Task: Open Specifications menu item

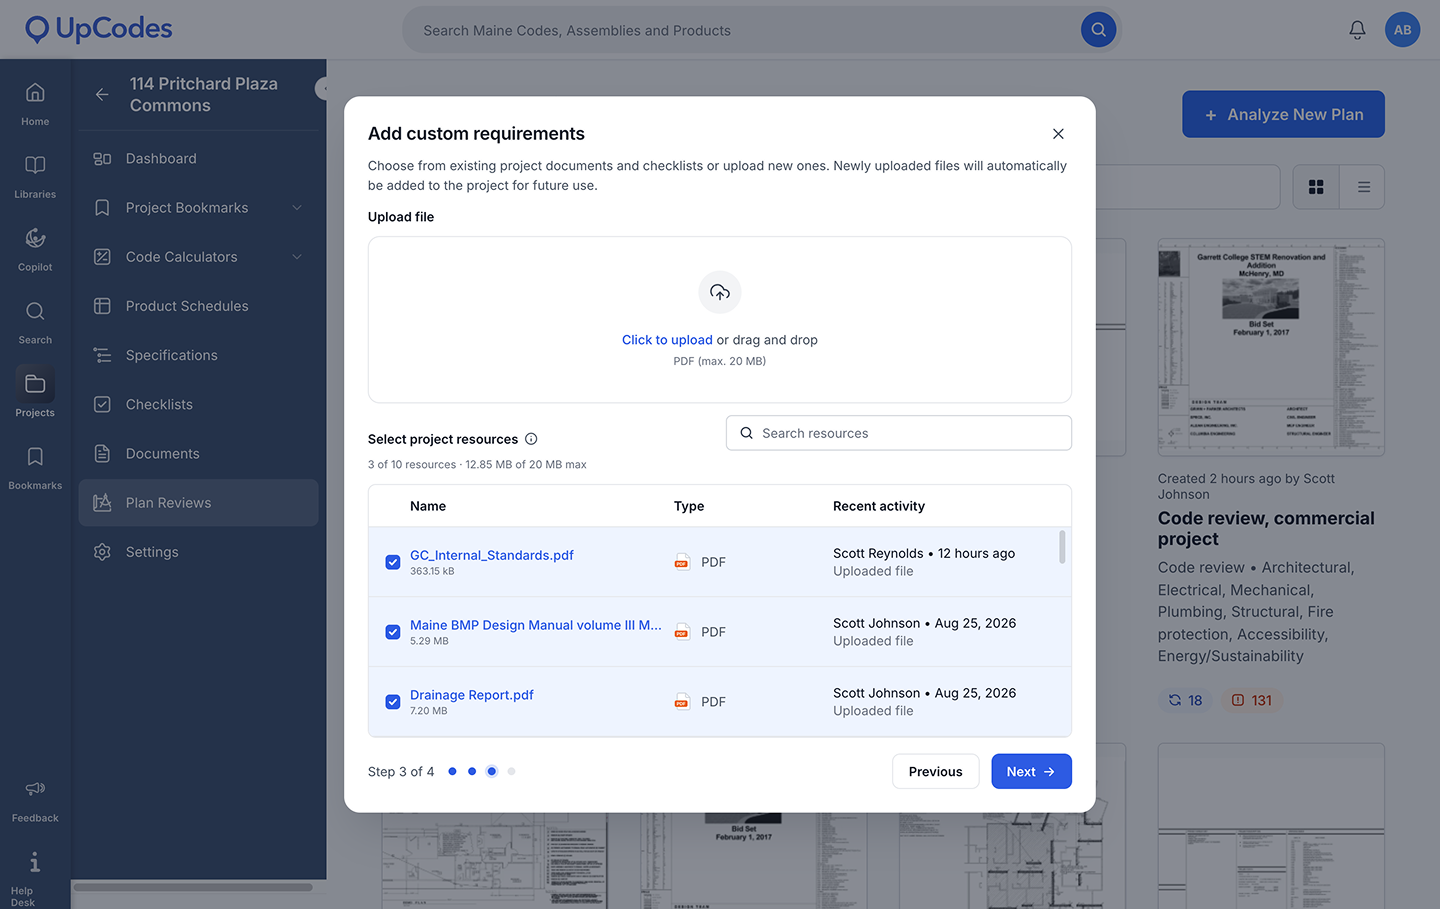Action: 198,355
